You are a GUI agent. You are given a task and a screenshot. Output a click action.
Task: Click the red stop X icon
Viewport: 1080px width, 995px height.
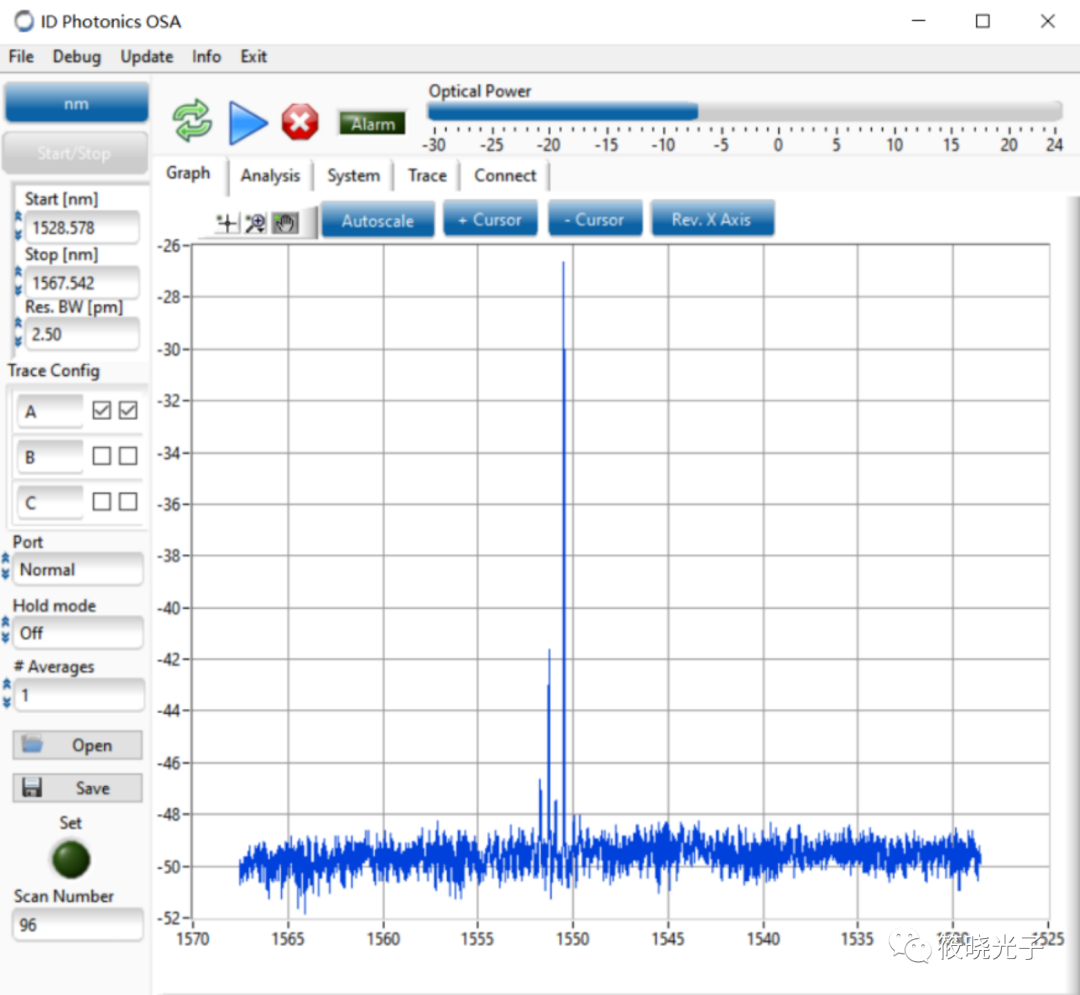point(299,123)
